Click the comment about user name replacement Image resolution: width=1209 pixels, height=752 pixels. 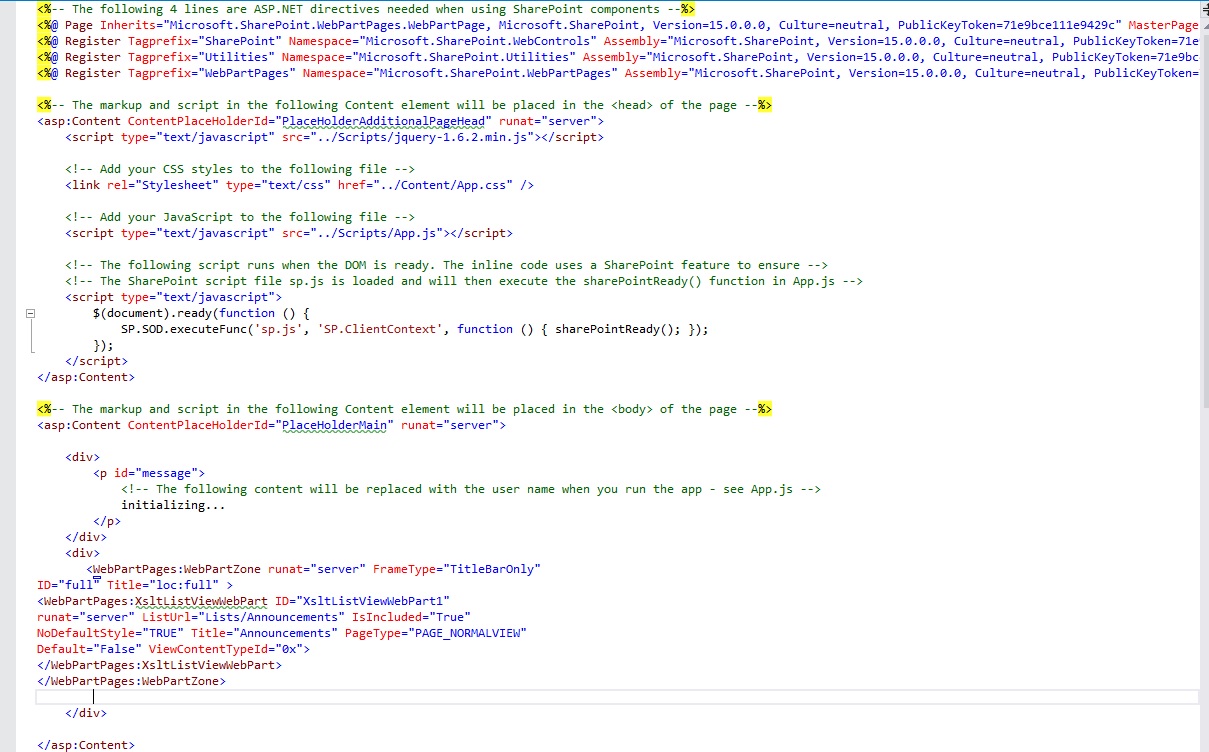click(x=471, y=489)
